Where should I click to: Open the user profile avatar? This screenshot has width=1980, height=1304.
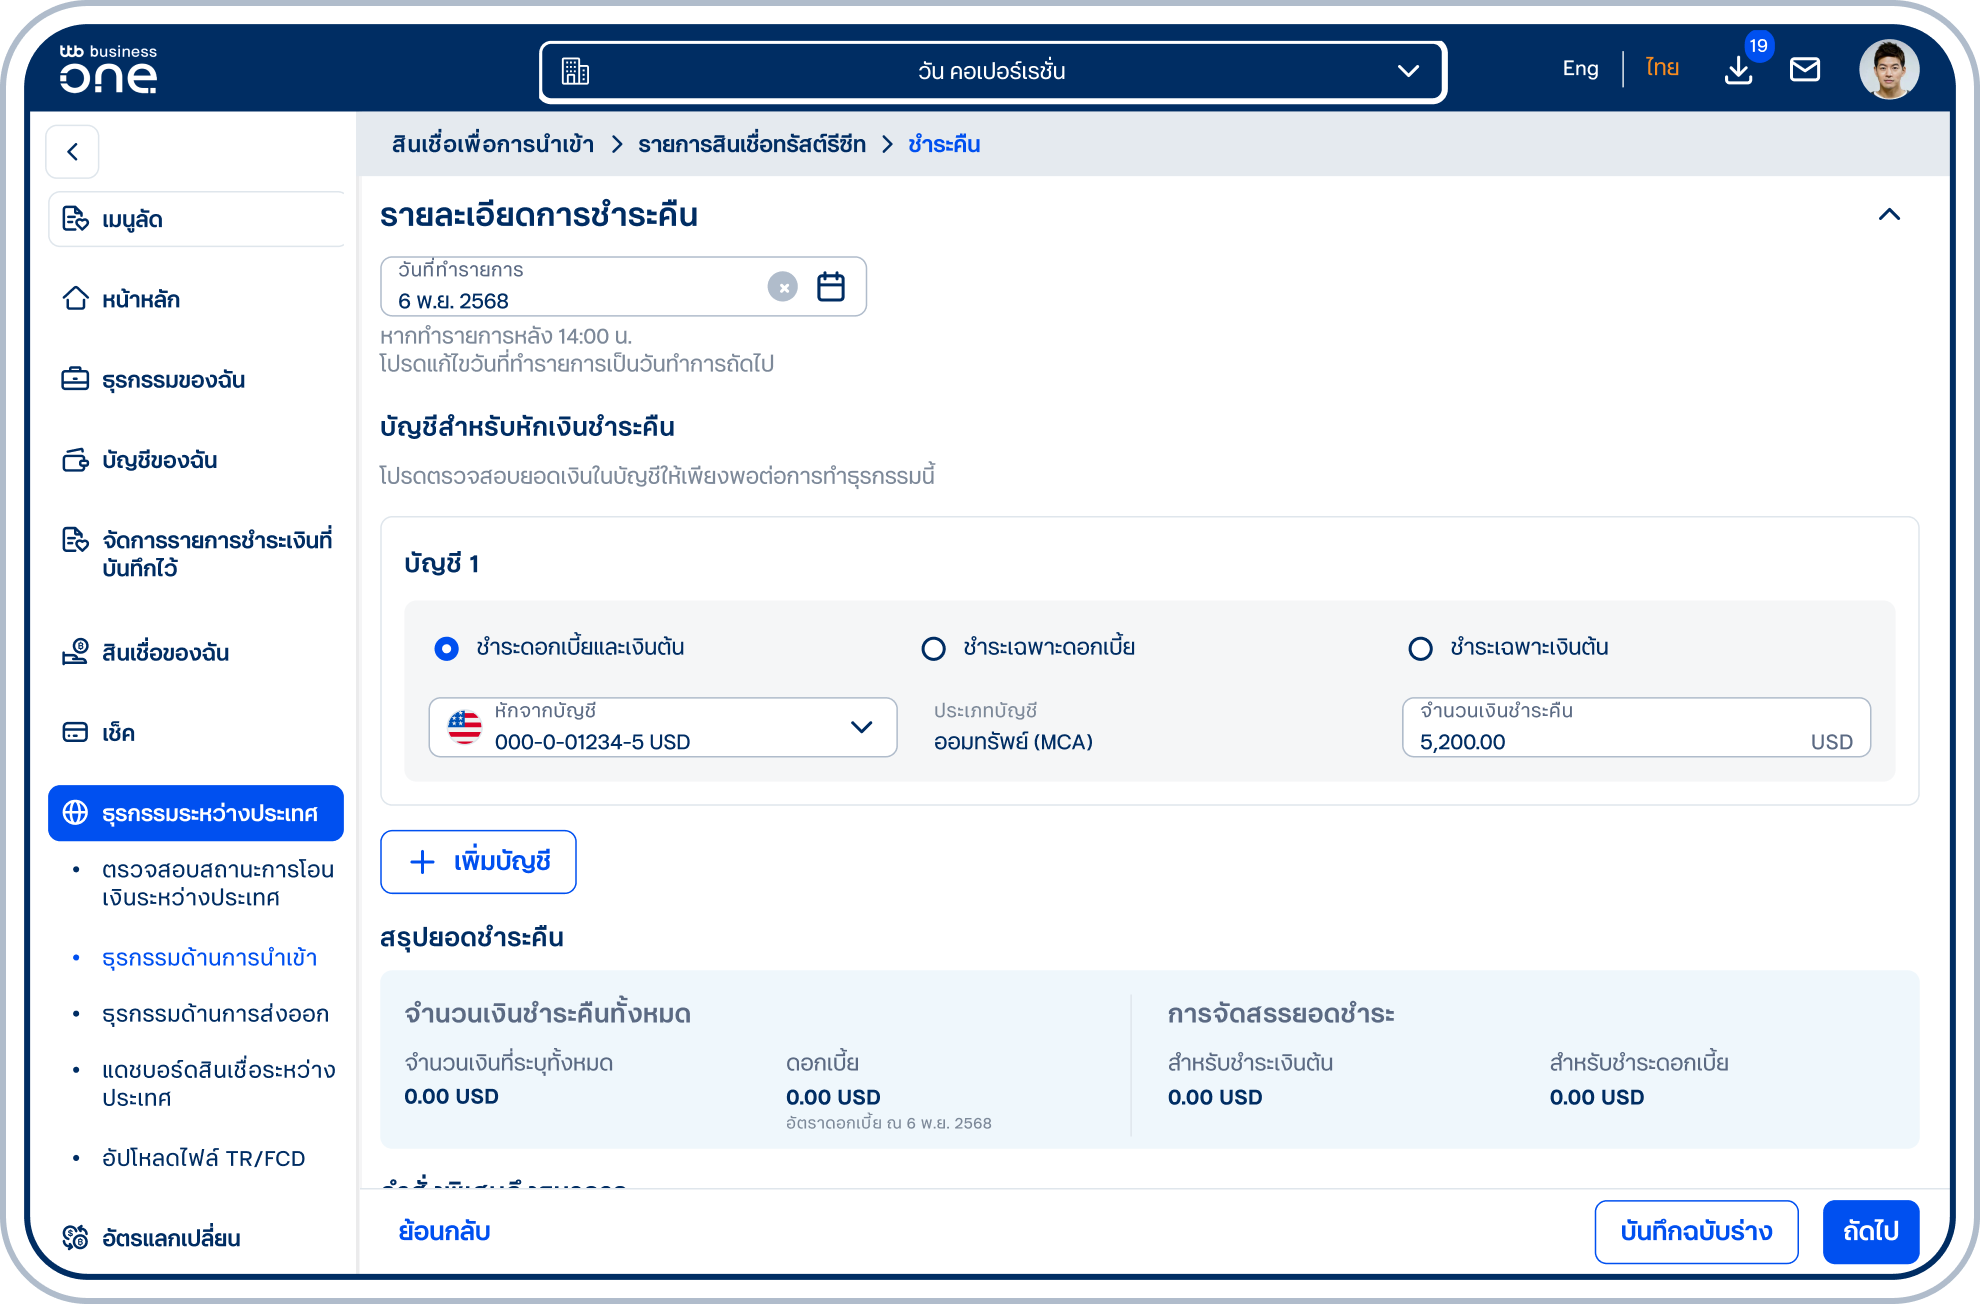(1888, 69)
